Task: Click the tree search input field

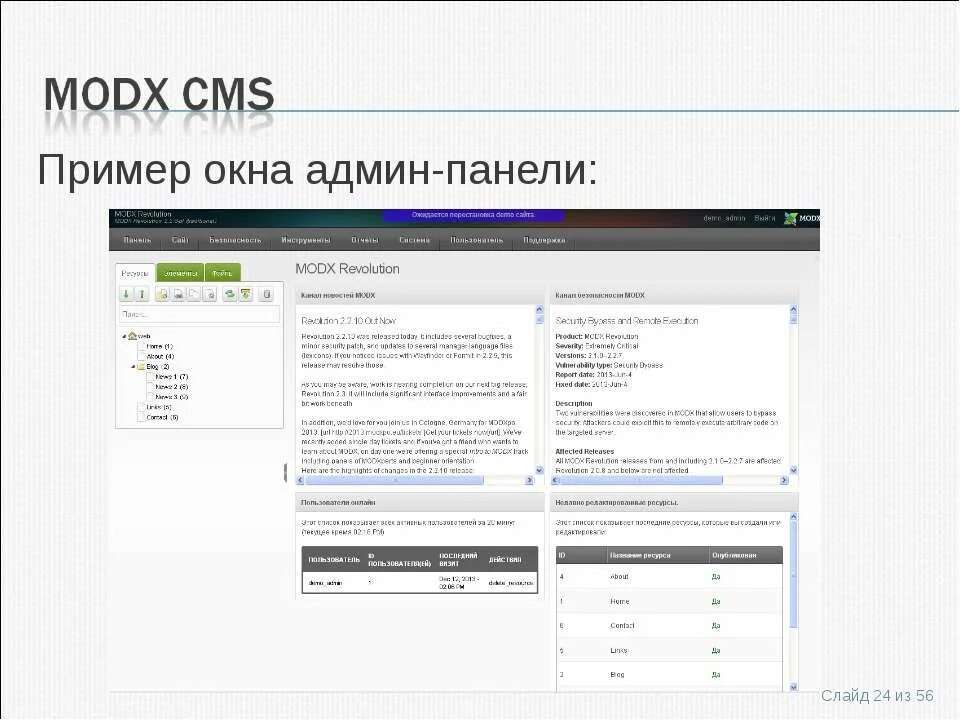Action: (x=199, y=314)
